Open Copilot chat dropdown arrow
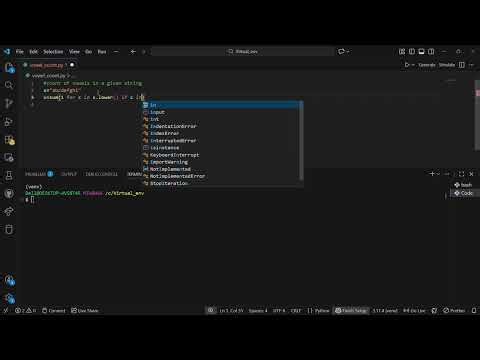The height and width of the screenshot is (360, 480). [348, 52]
